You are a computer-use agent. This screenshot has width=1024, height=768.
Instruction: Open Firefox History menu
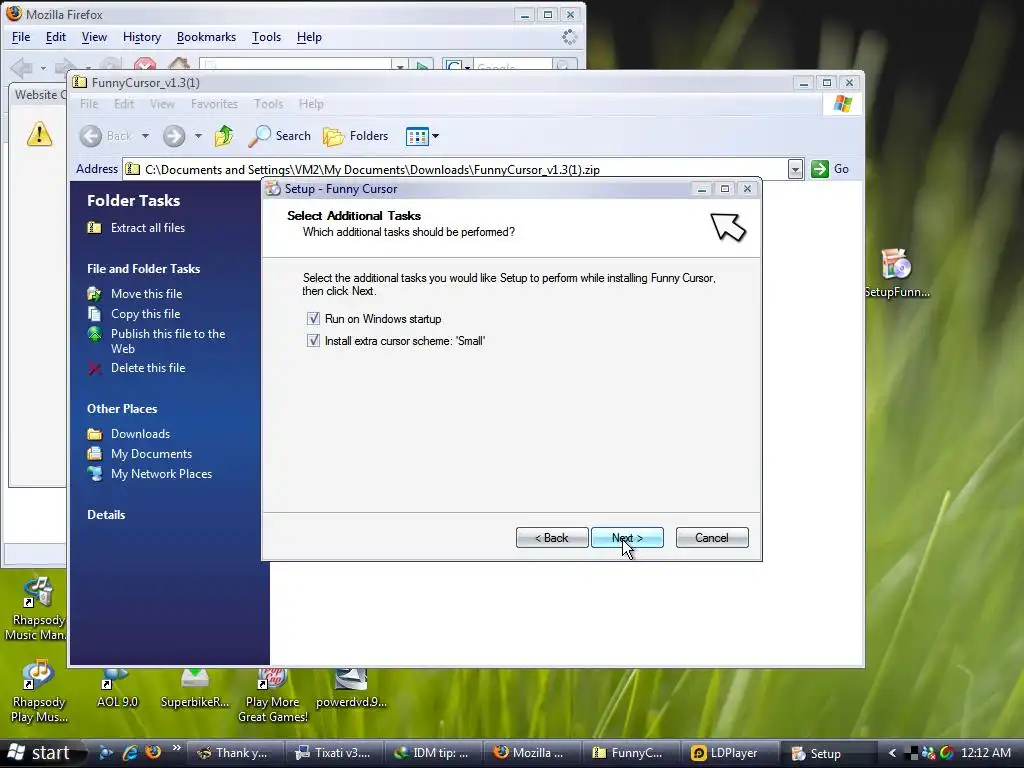(142, 37)
